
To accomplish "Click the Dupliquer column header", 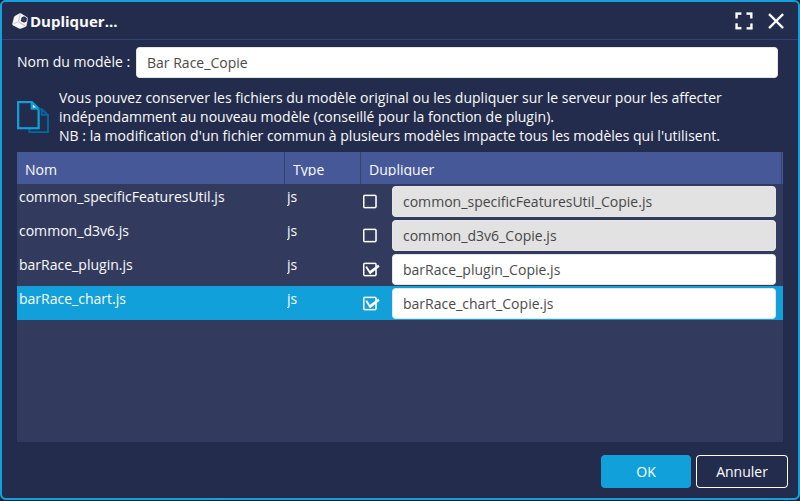I will [x=570, y=170].
